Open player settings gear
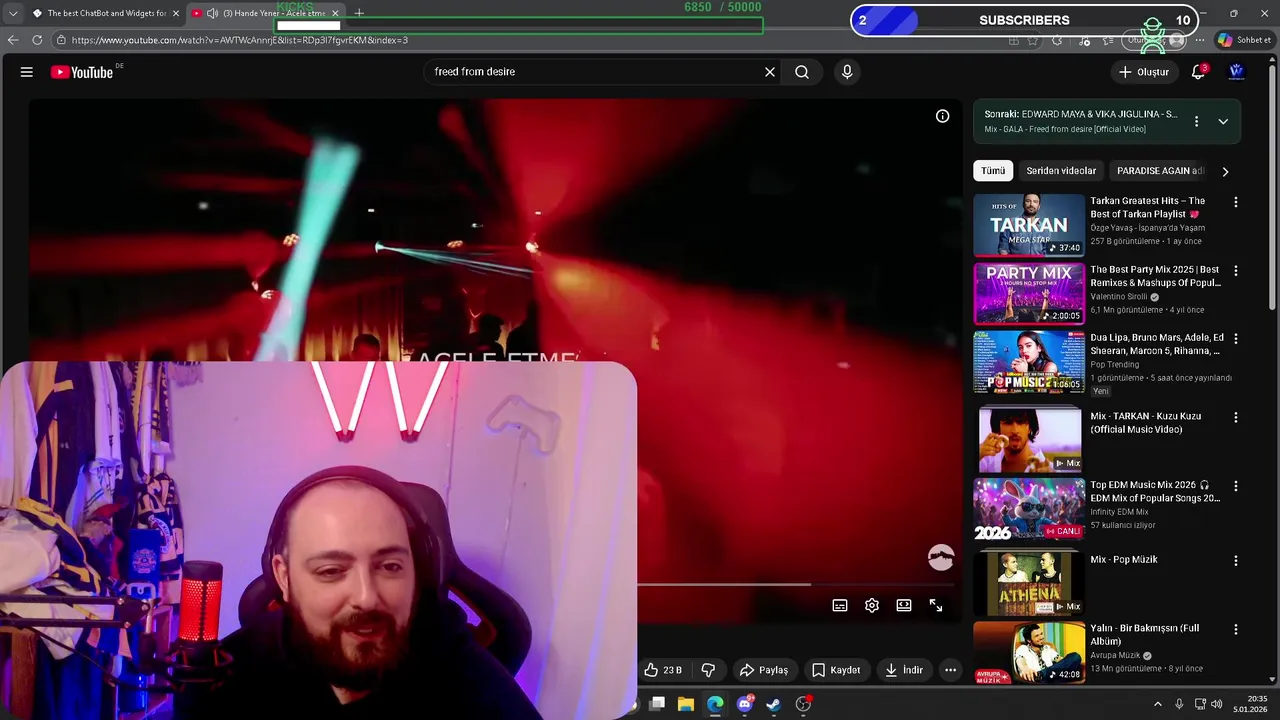Viewport: 1280px width, 720px height. pyautogui.click(x=872, y=605)
